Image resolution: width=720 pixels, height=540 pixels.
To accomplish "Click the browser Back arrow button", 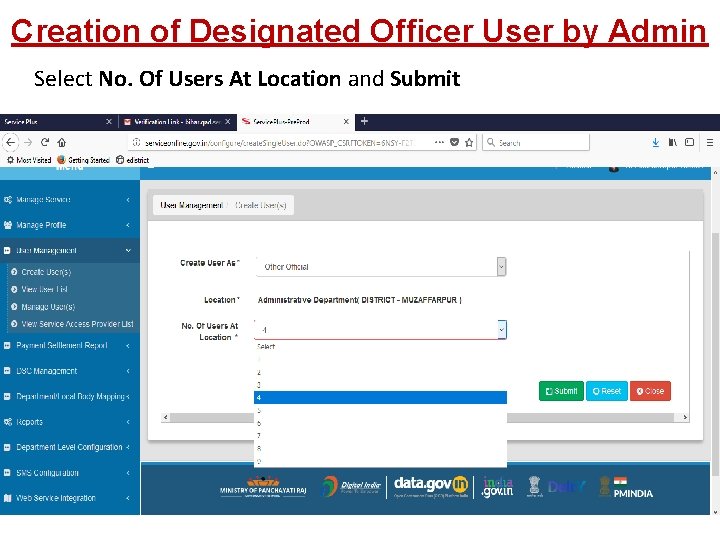I will [x=10, y=142].
